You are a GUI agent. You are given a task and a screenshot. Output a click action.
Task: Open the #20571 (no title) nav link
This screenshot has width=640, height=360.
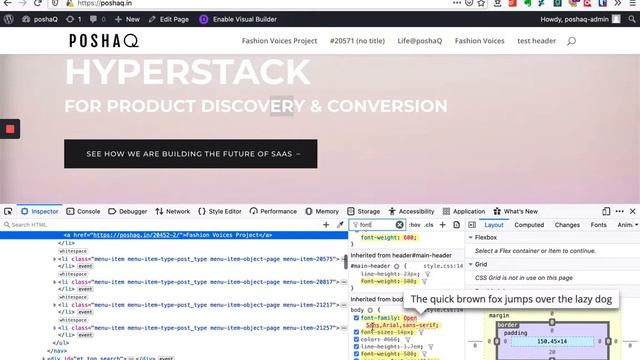[357, 41]
